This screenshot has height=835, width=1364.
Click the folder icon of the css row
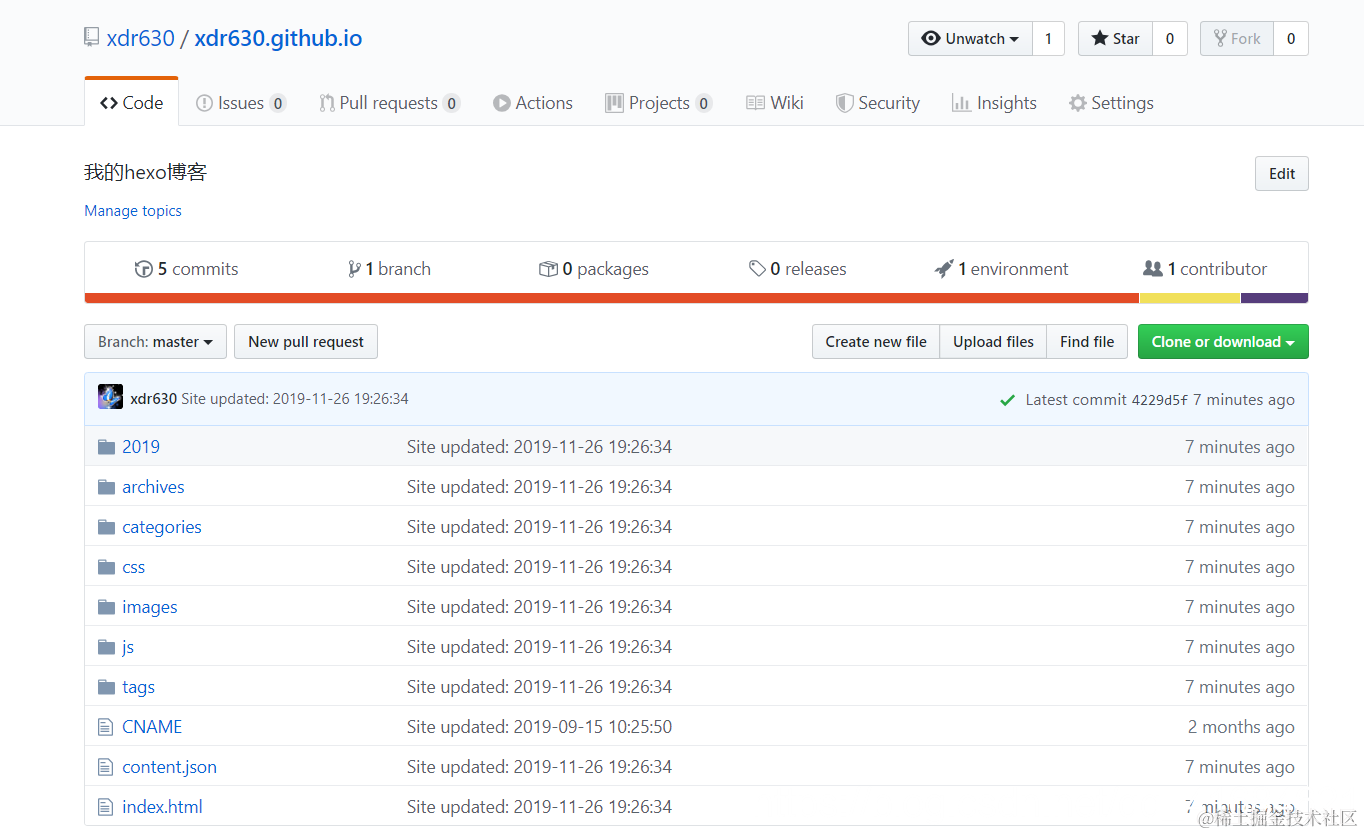(106, 567)
